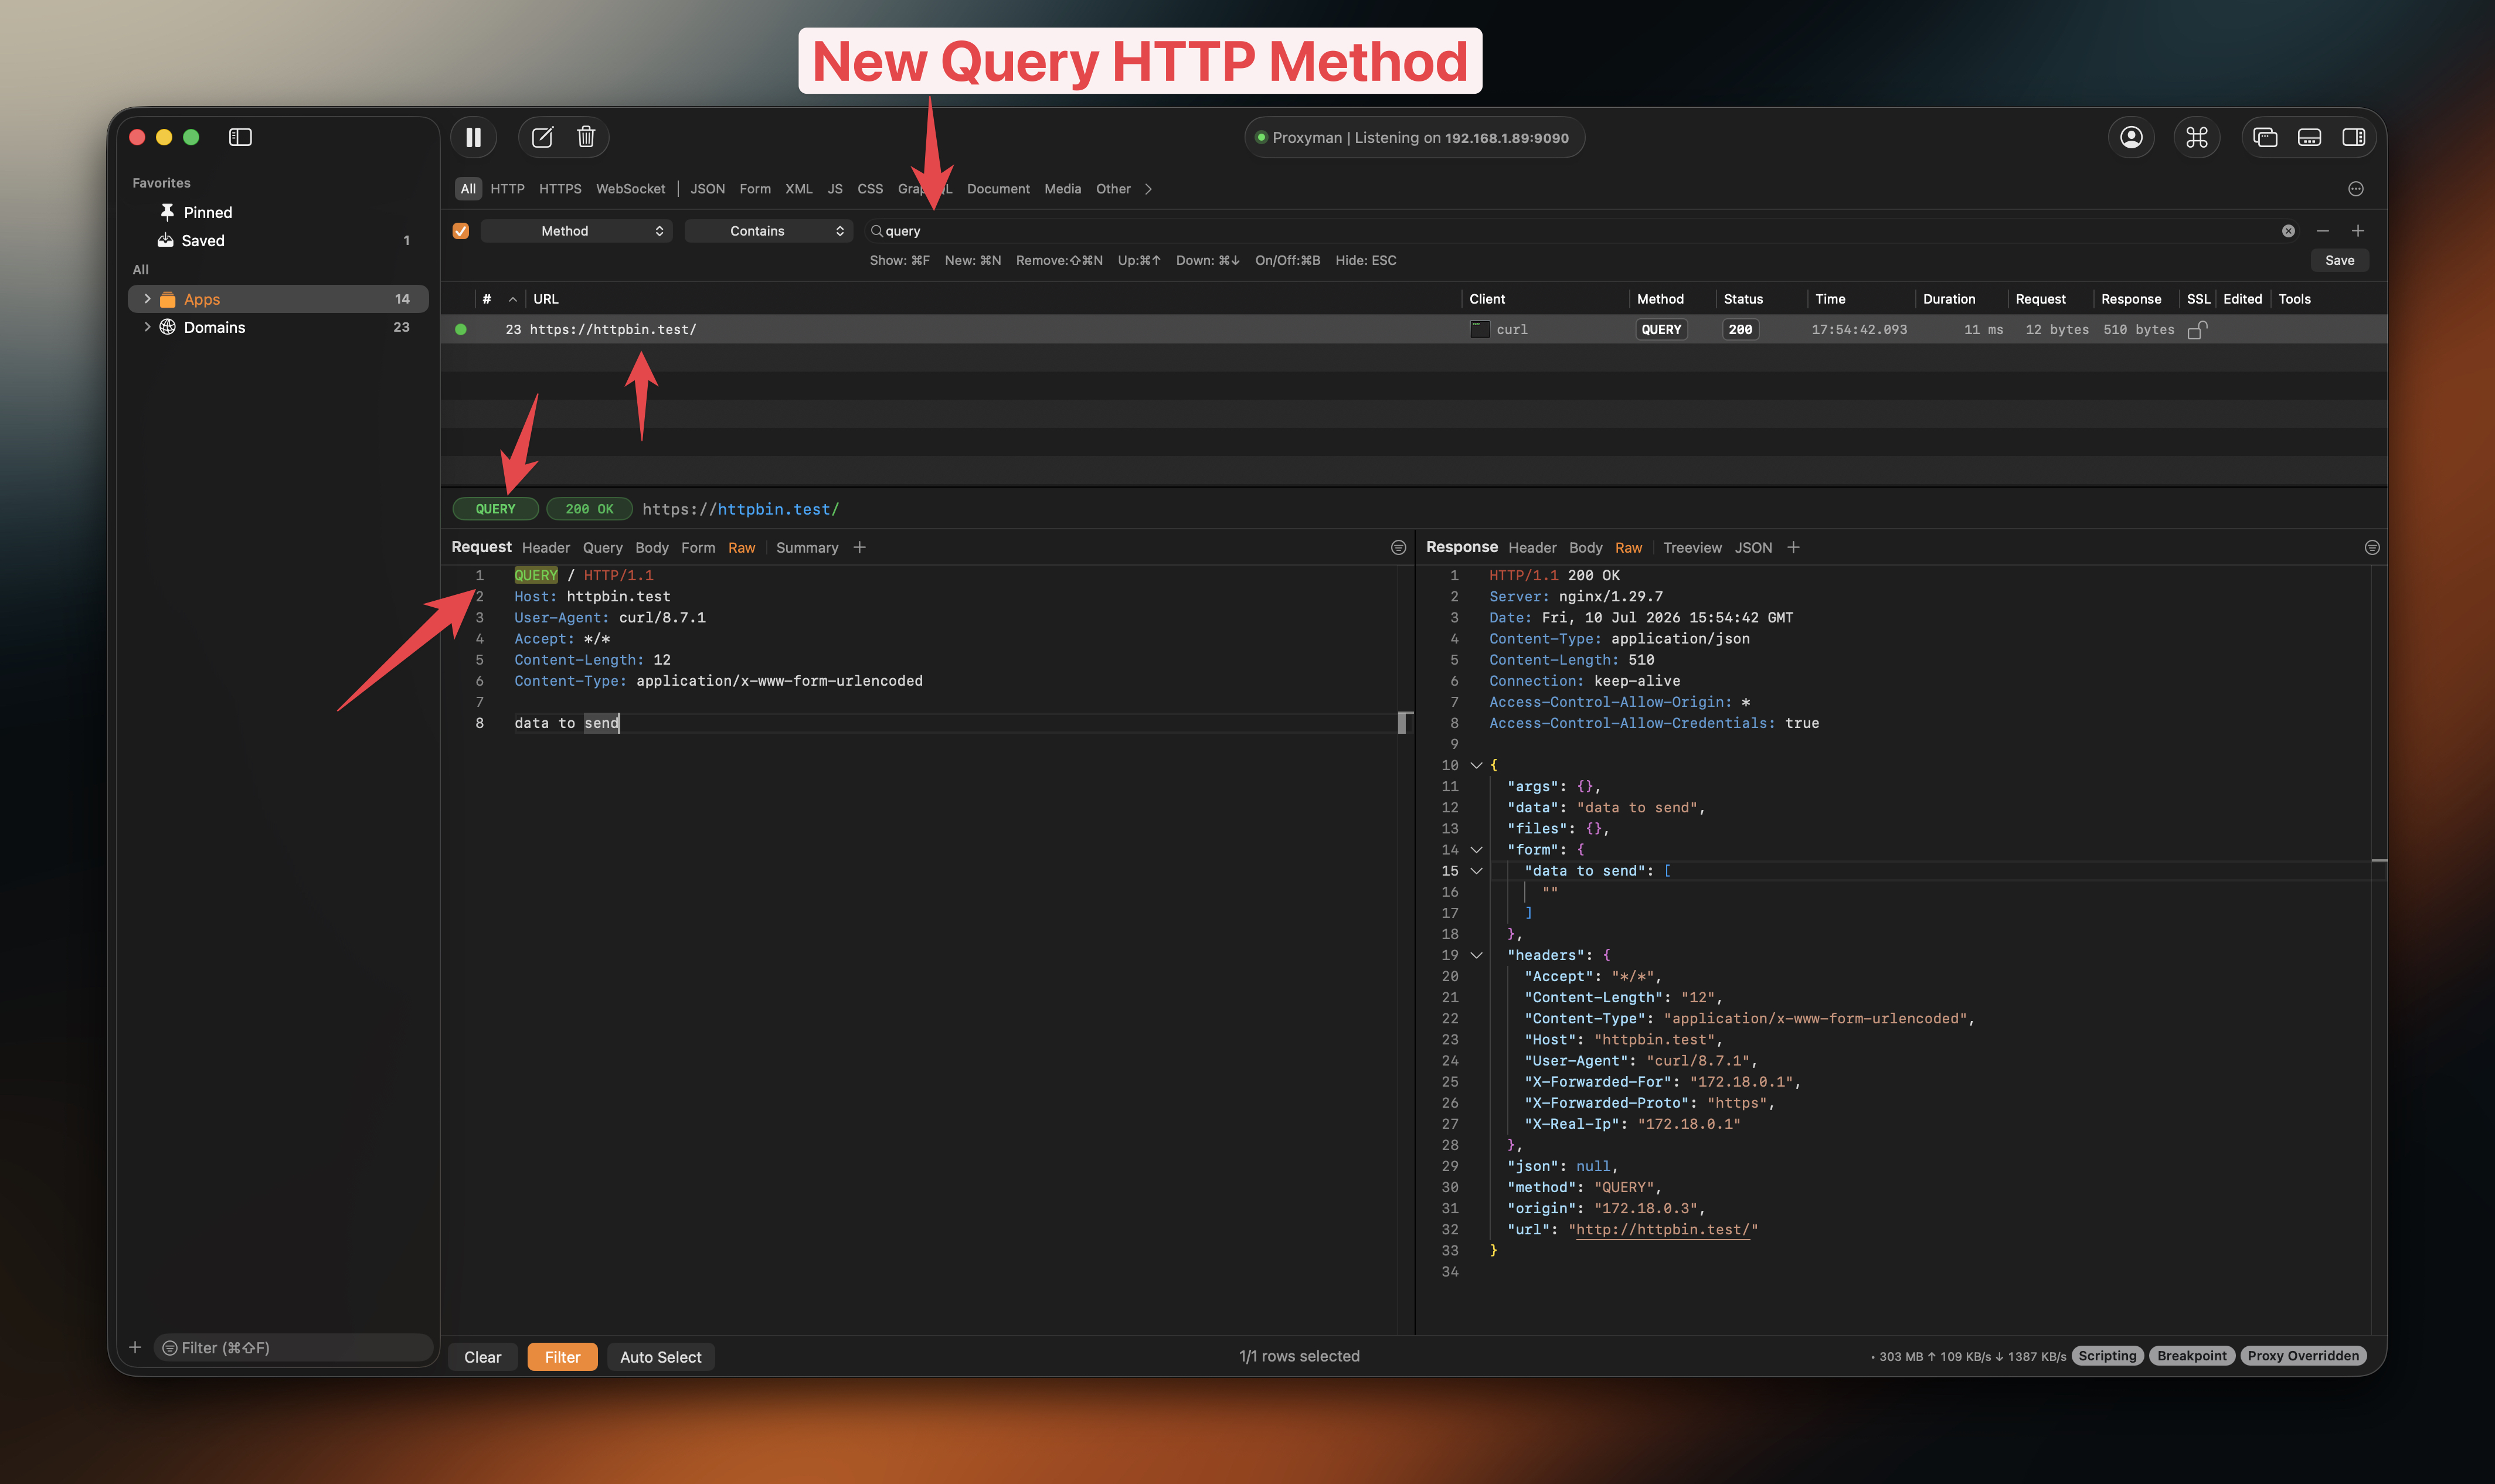
Task: Collapse JSON root brace on line 10
Action: pos(1475,765)
